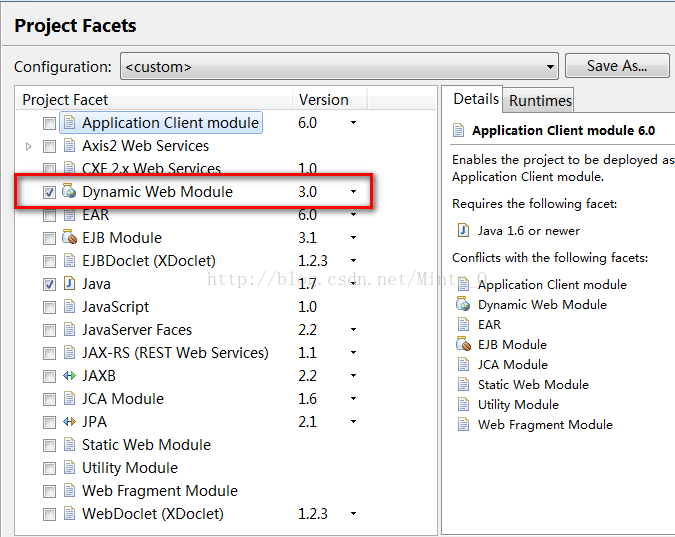The image size is (675, 537).
Task: Select the Details tab
Action: [x=475, y=99]
